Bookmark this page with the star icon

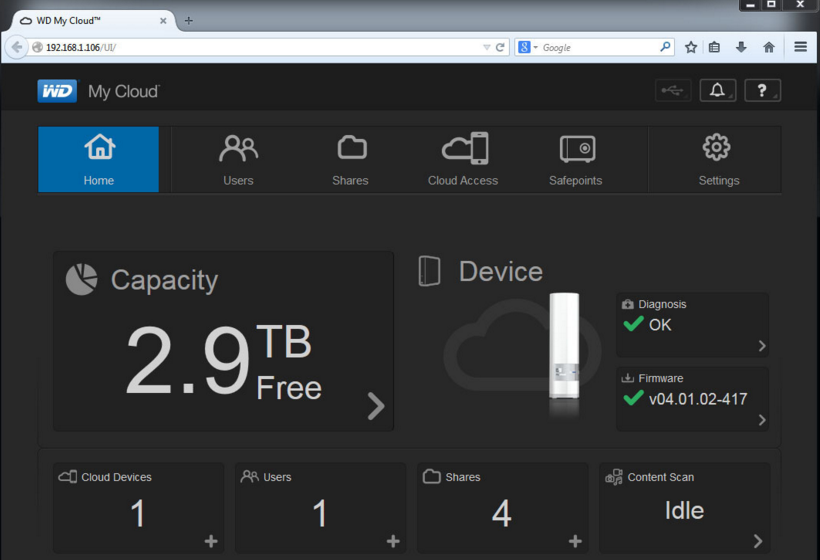click(x=691, y=47)
